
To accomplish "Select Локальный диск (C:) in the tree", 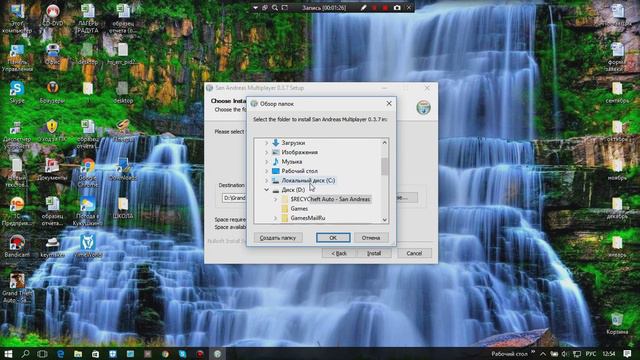I will tap(308, 180).
